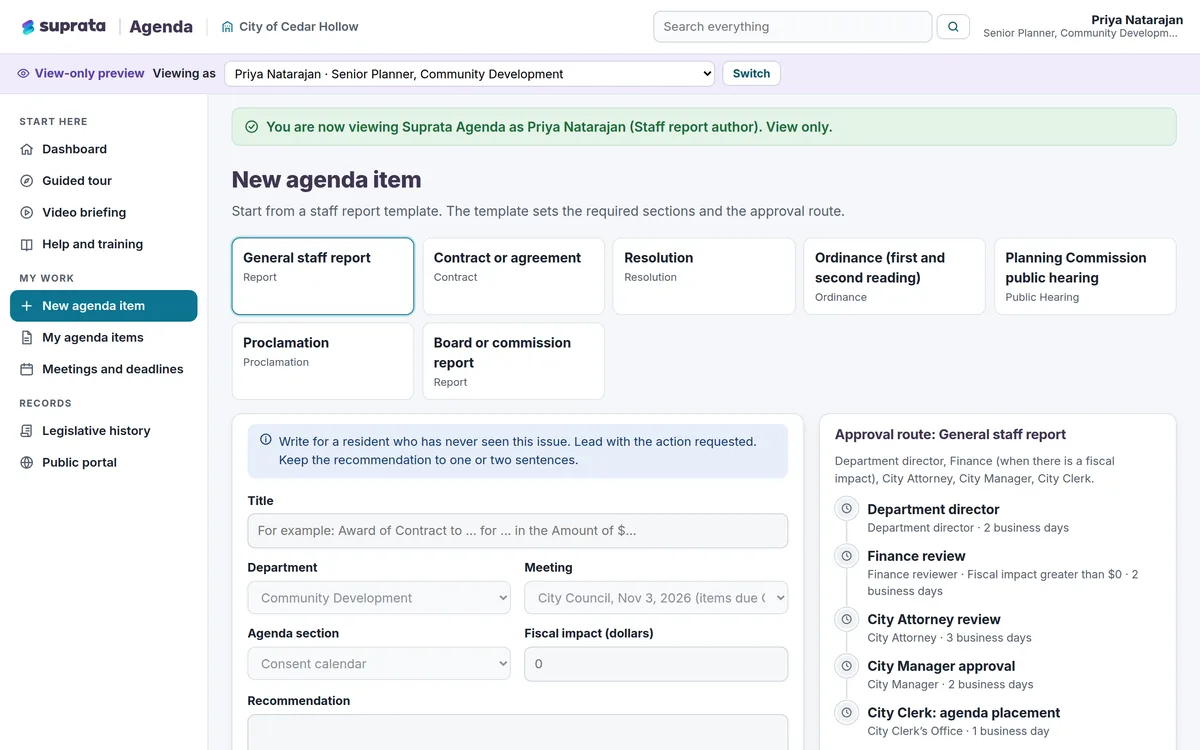
Task: Open the Viewing as user dropdown
Action: pyautogui.click(x=469, y=74)
